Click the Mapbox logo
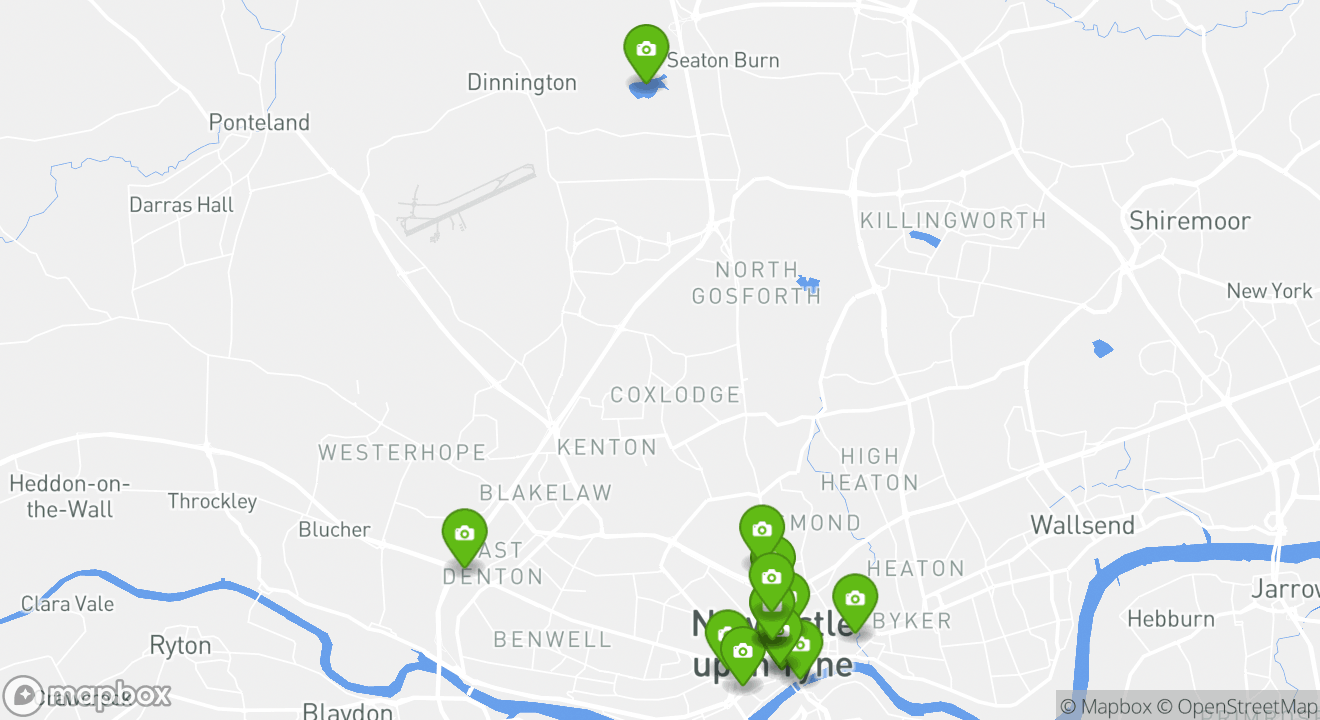Image resolution: width=1320 pixels, height=720 pixels. pos(88,694)
